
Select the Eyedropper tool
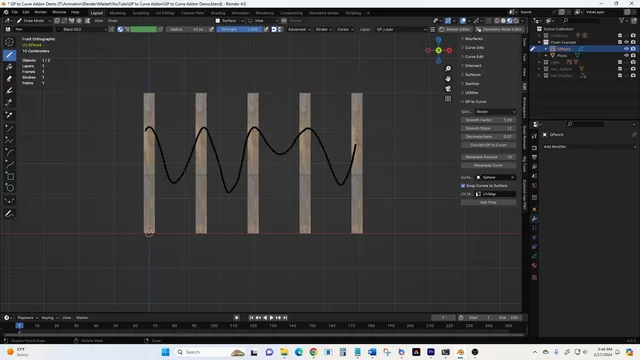tap(9, 115)
